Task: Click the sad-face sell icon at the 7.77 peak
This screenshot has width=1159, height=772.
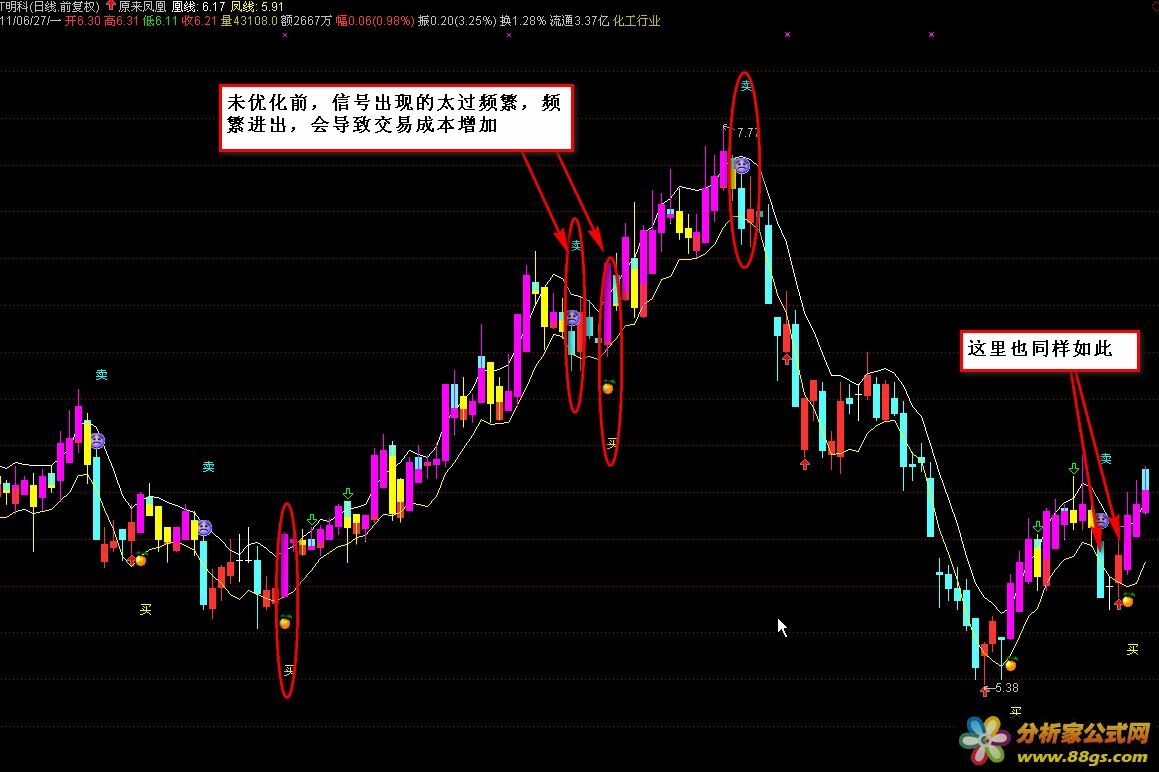Action: point(741,165)
